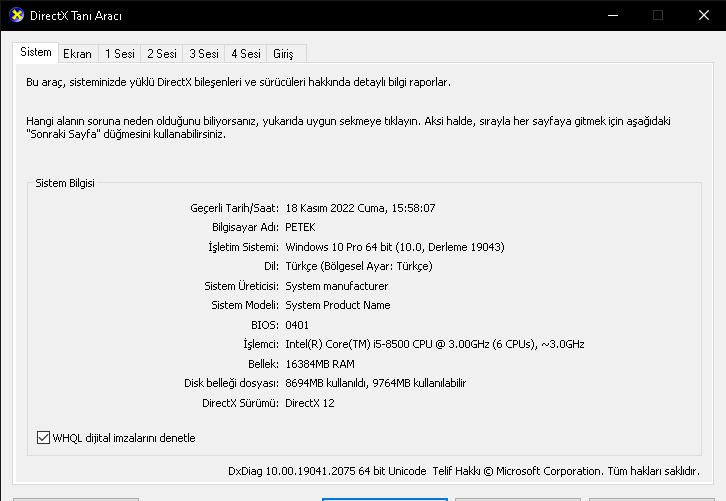This screenshot has width=726, height=501.
Task: Go to the 3 Sesi tab
Action: tap(204, 54)
